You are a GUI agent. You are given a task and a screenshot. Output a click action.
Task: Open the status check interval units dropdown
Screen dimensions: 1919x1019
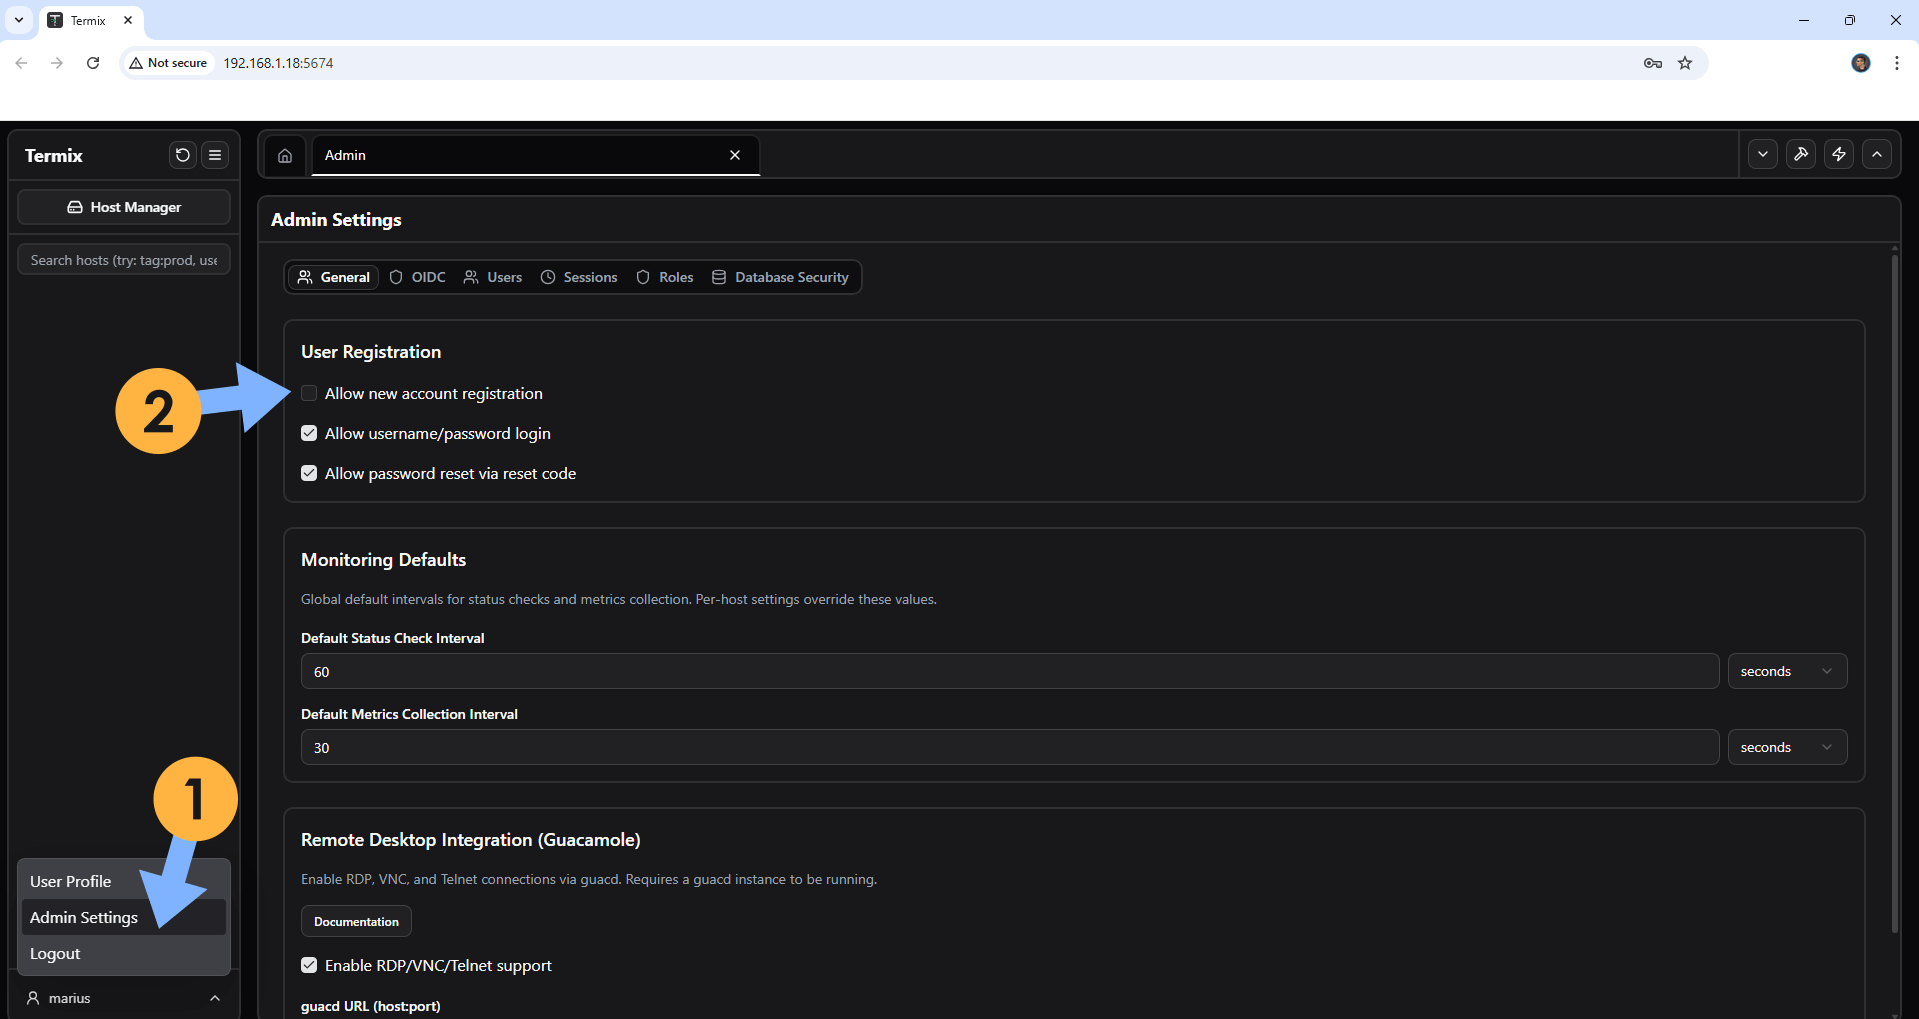click(1786, 672)
